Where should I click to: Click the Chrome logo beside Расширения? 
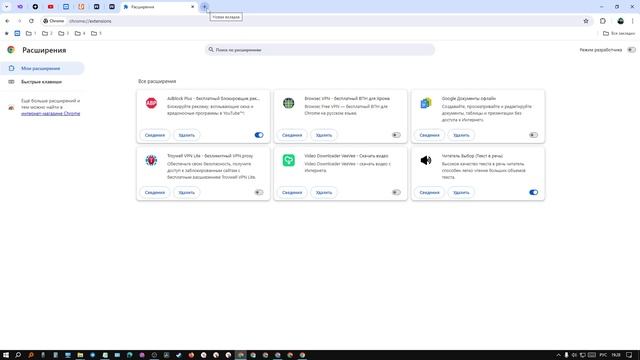(11, 50)
